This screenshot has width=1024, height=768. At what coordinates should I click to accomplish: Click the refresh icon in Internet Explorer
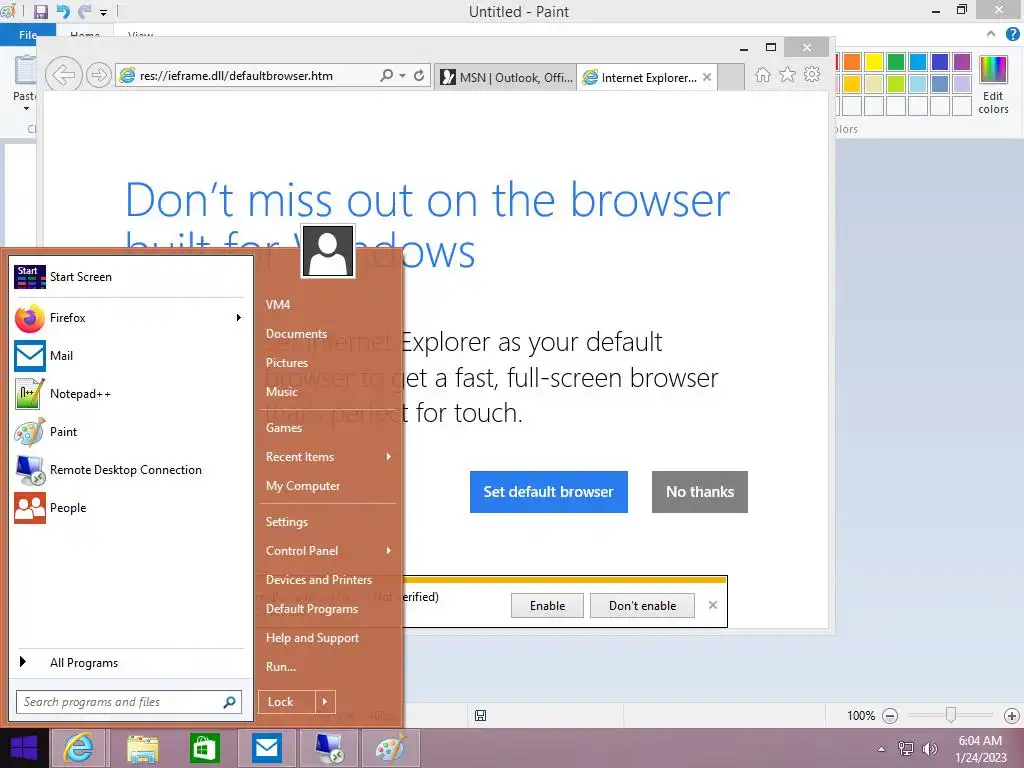(419, 76)
